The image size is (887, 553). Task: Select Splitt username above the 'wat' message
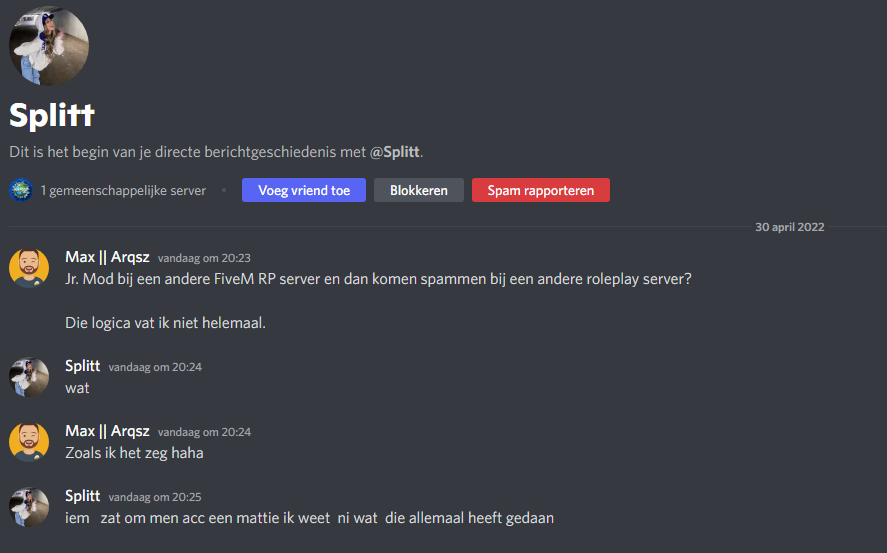[83, 366]
